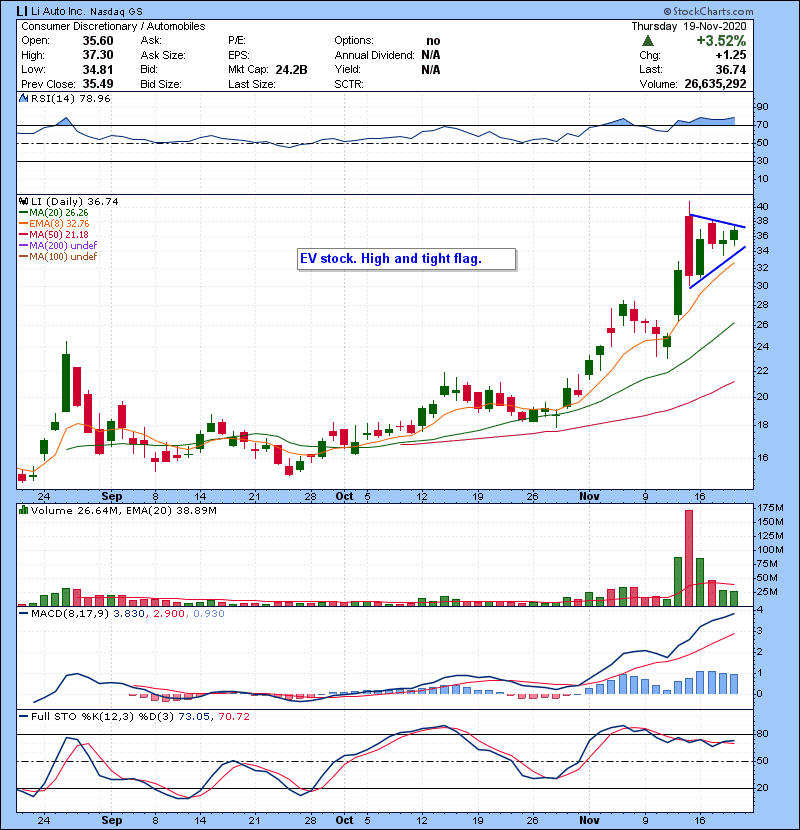Click the stochastic %D value 70.72
Image resolution: width=800 pixels, height=830 pixels.
coord(233,716)
